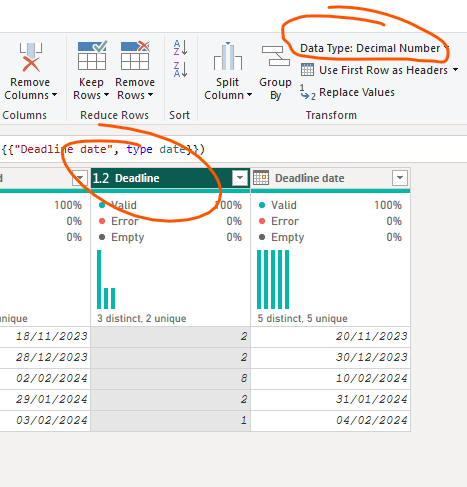Click the '3 distinct, 2 unique' text
Screen dimensions: 467x487
pyautogui.click(x=142, y=319)
